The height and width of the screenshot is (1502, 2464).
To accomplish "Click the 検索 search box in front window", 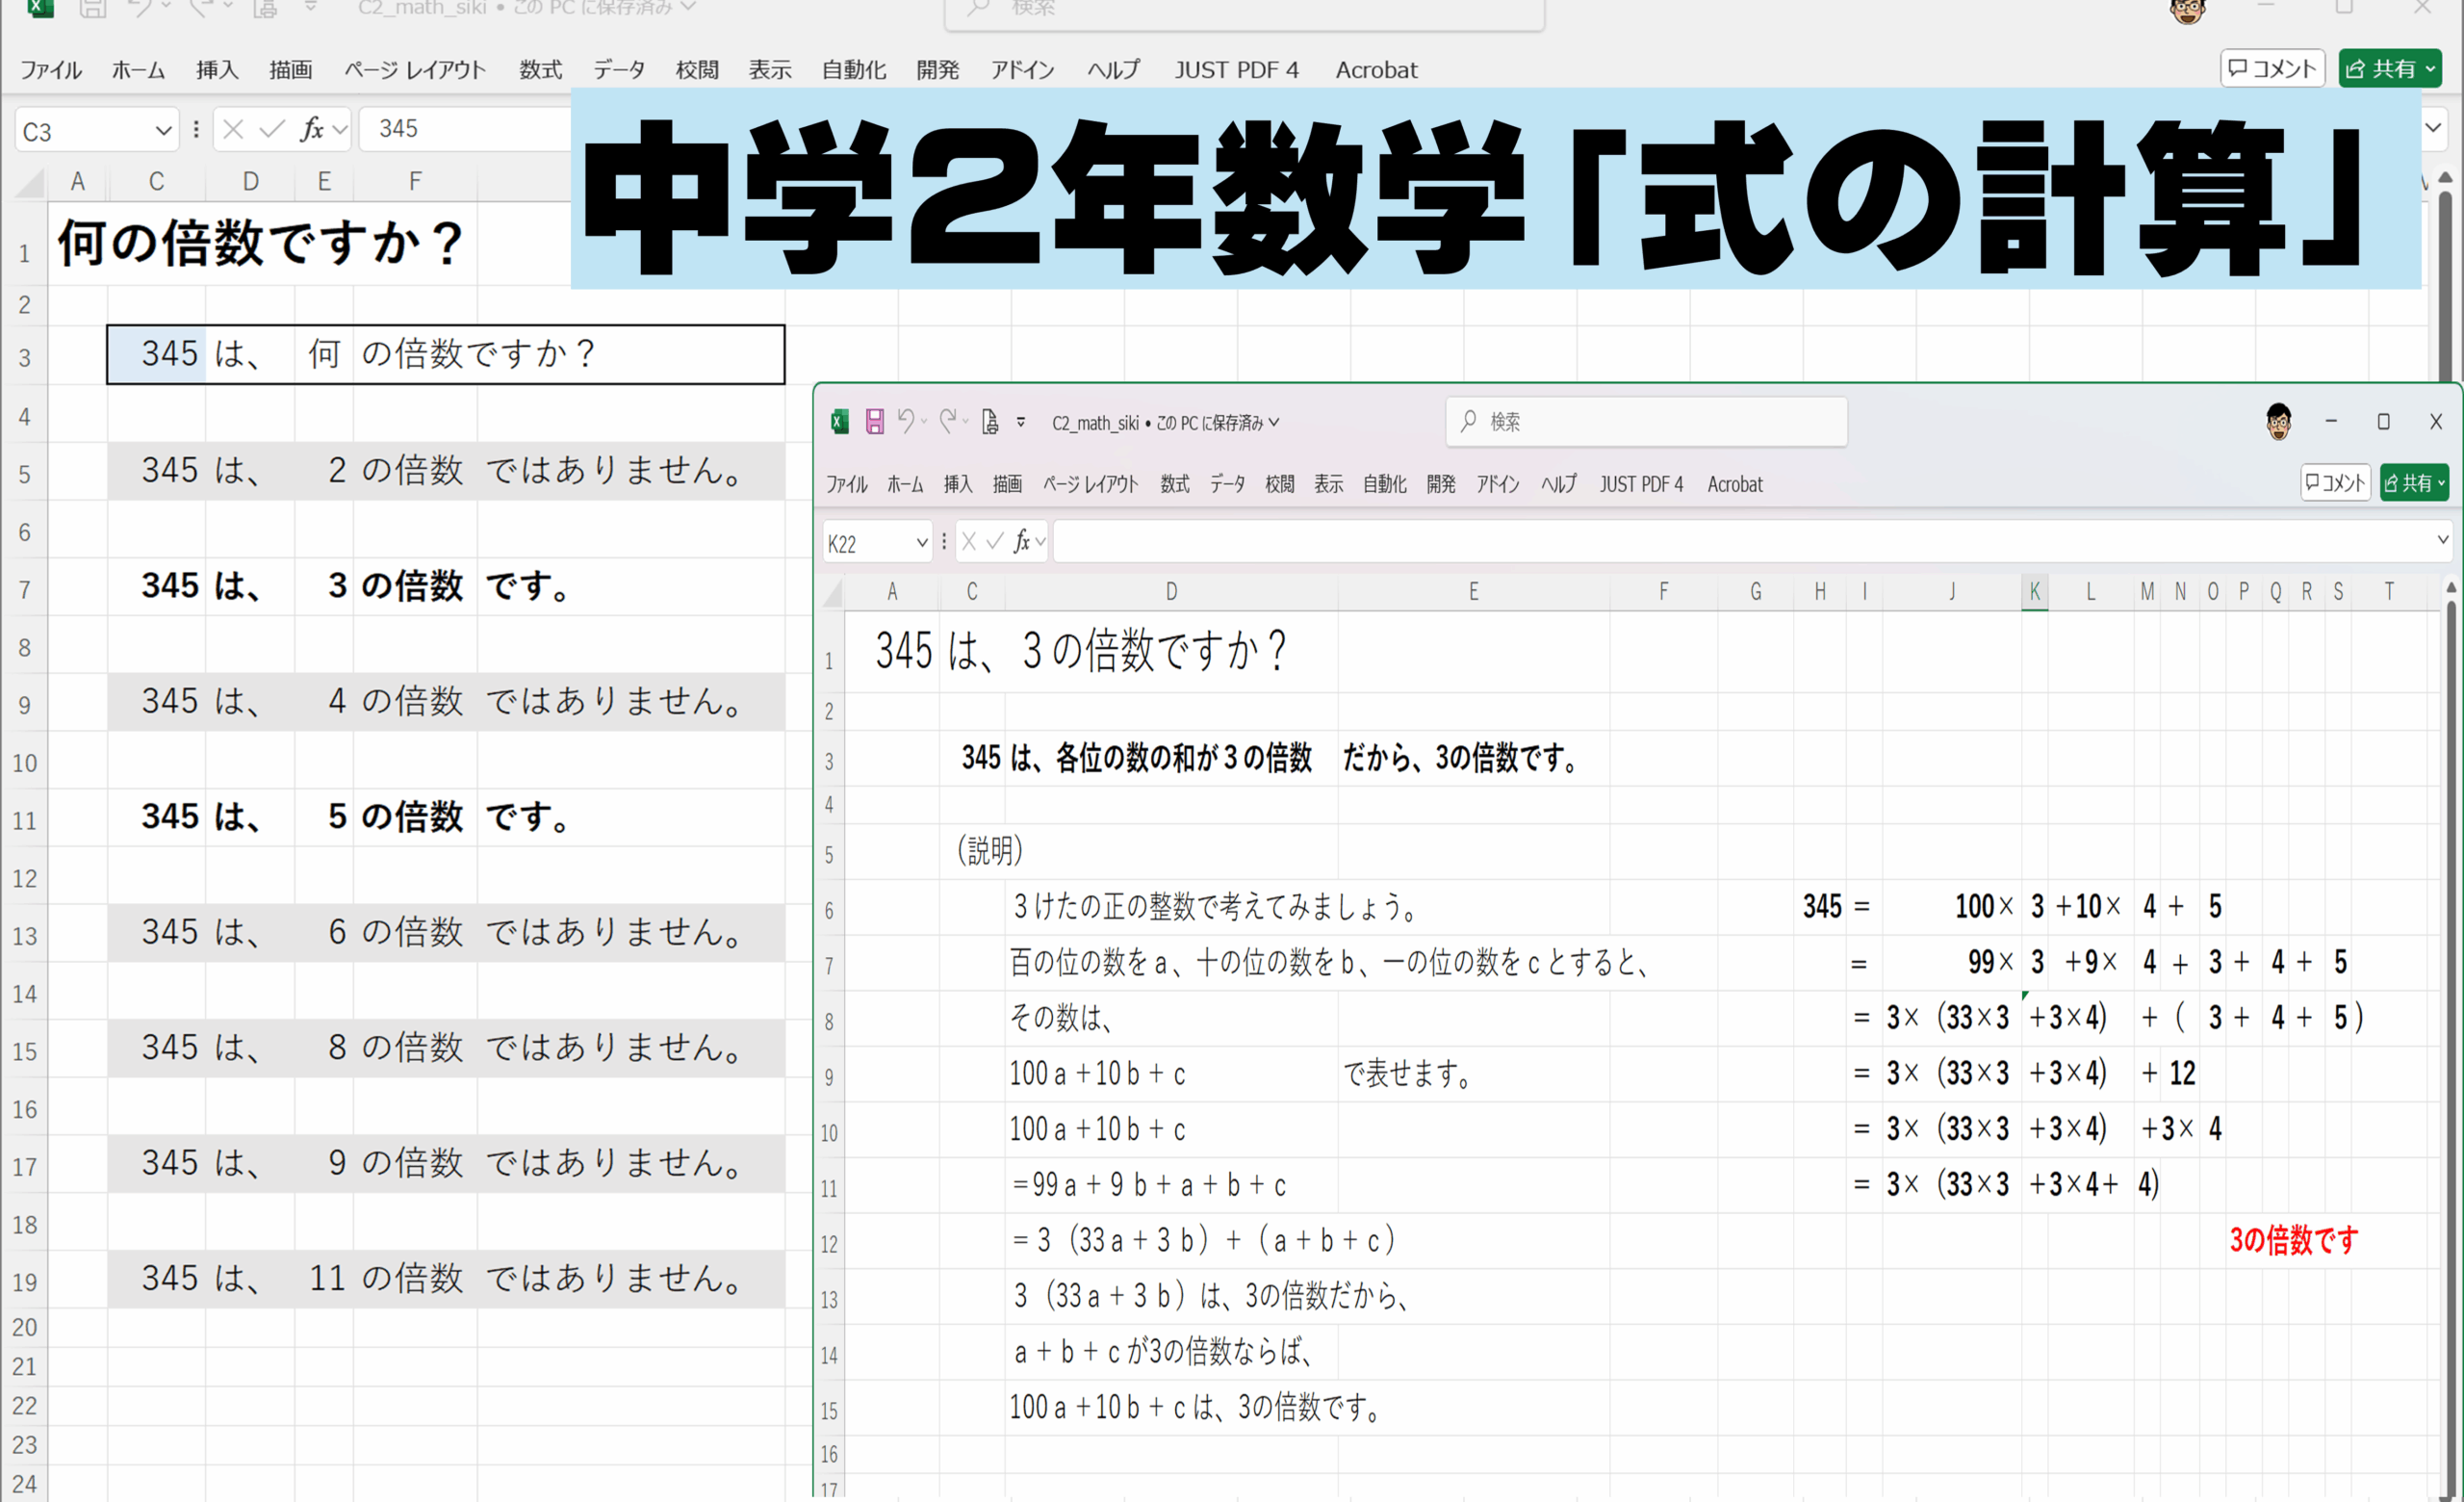I will tap(1646, 422).
